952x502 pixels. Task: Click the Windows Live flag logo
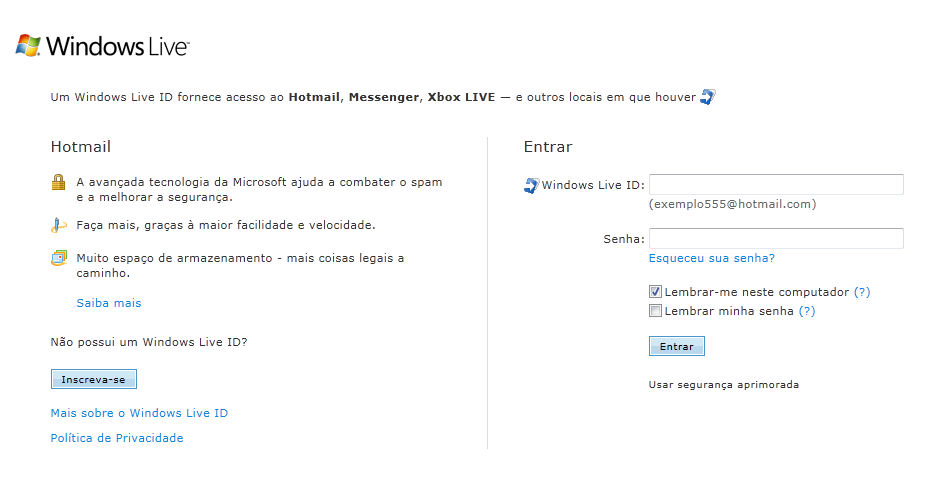(x=28, y=46)
